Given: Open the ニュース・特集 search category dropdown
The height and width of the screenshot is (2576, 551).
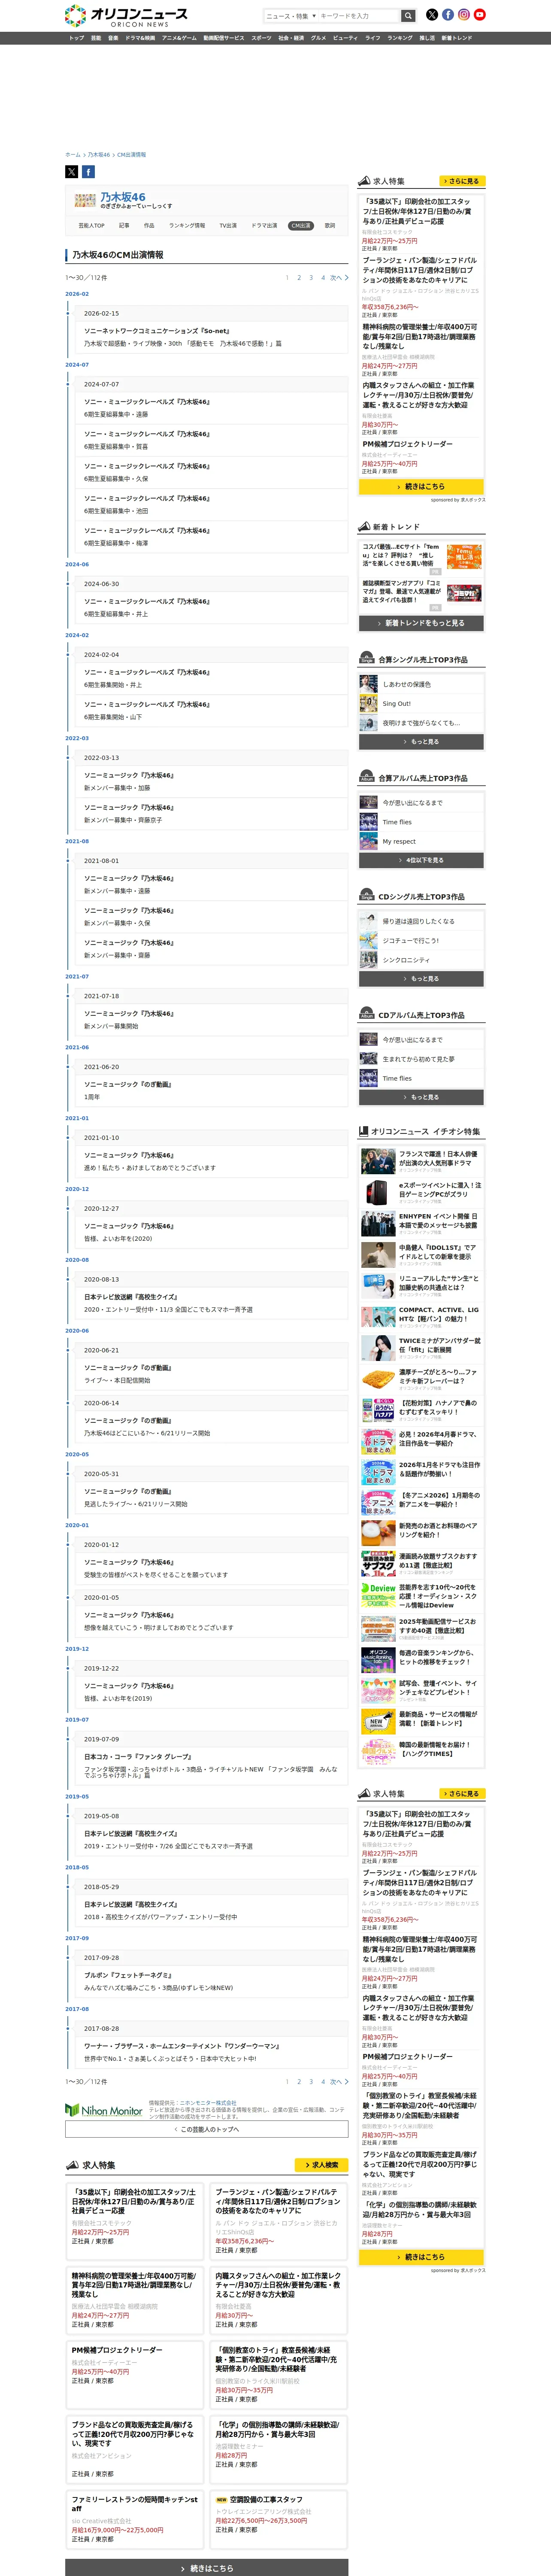Looking at the screenshot, I should click(290, 16).
